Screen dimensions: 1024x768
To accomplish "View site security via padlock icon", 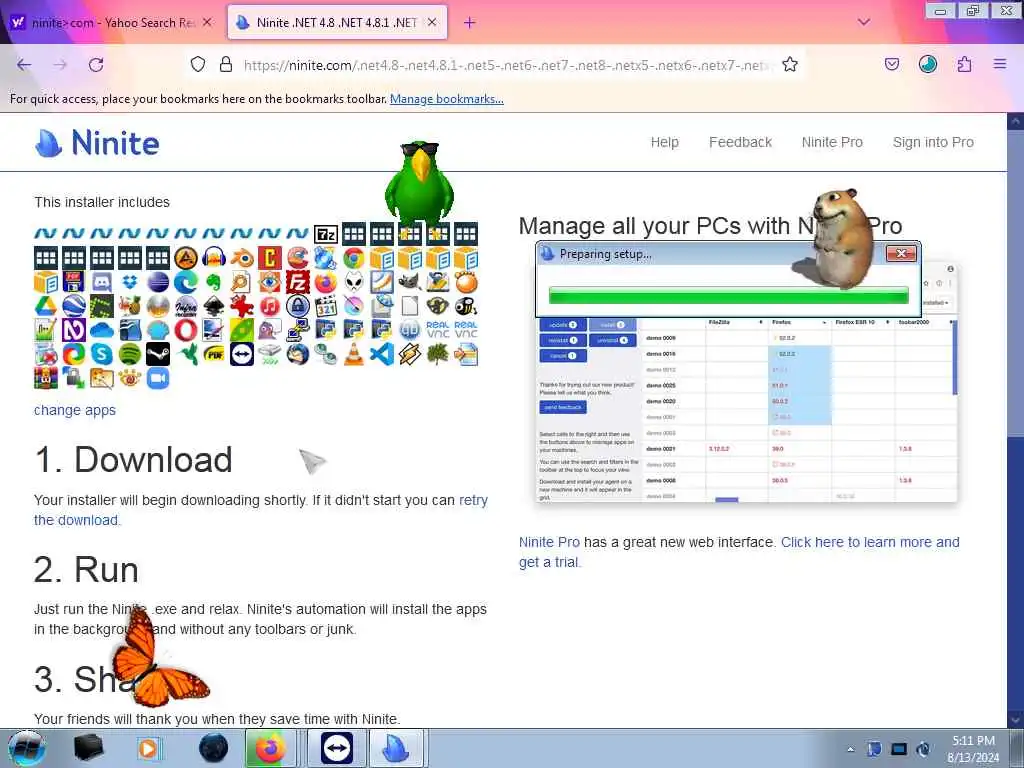I will coord(226,64).
